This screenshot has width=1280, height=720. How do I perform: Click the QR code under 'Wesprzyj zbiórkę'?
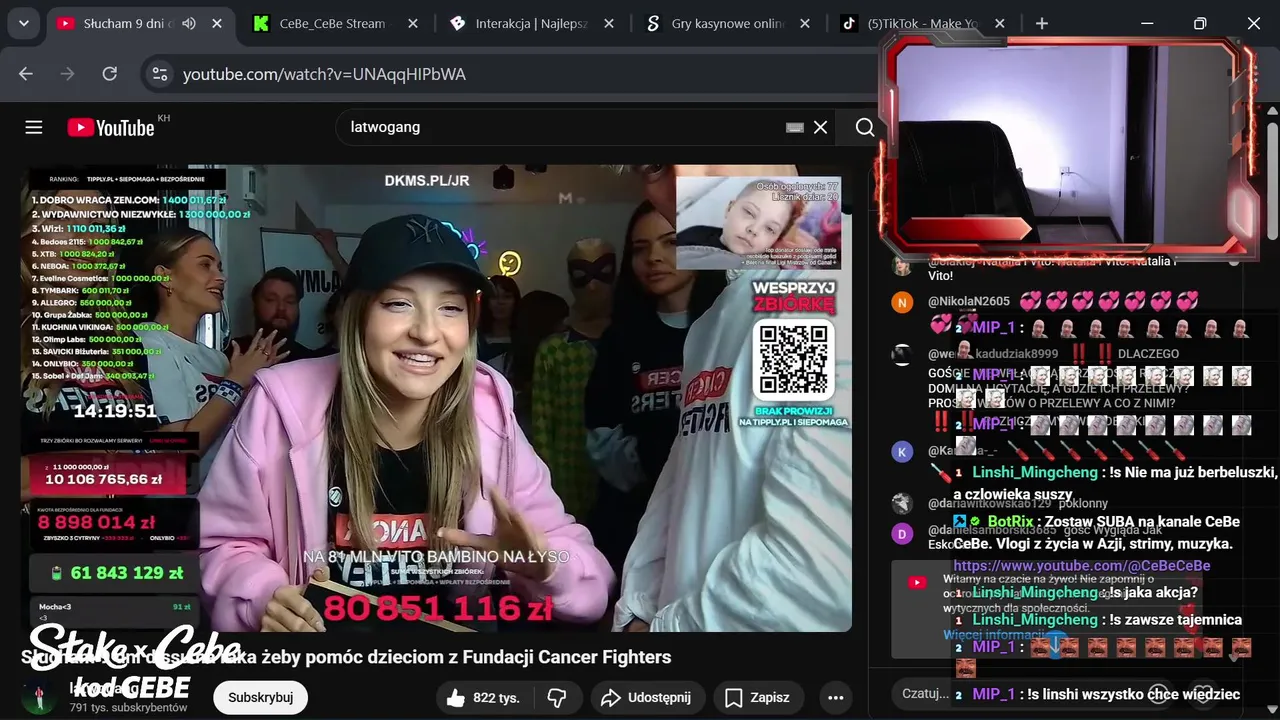point(794,358)
